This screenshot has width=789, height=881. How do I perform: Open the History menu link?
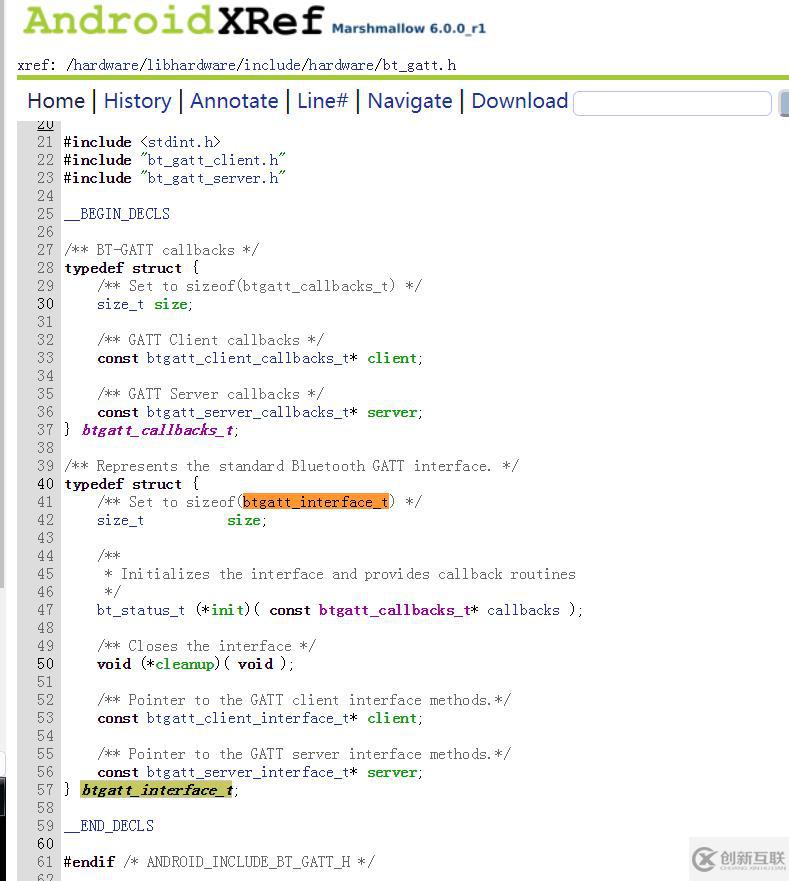coord(138,101)
